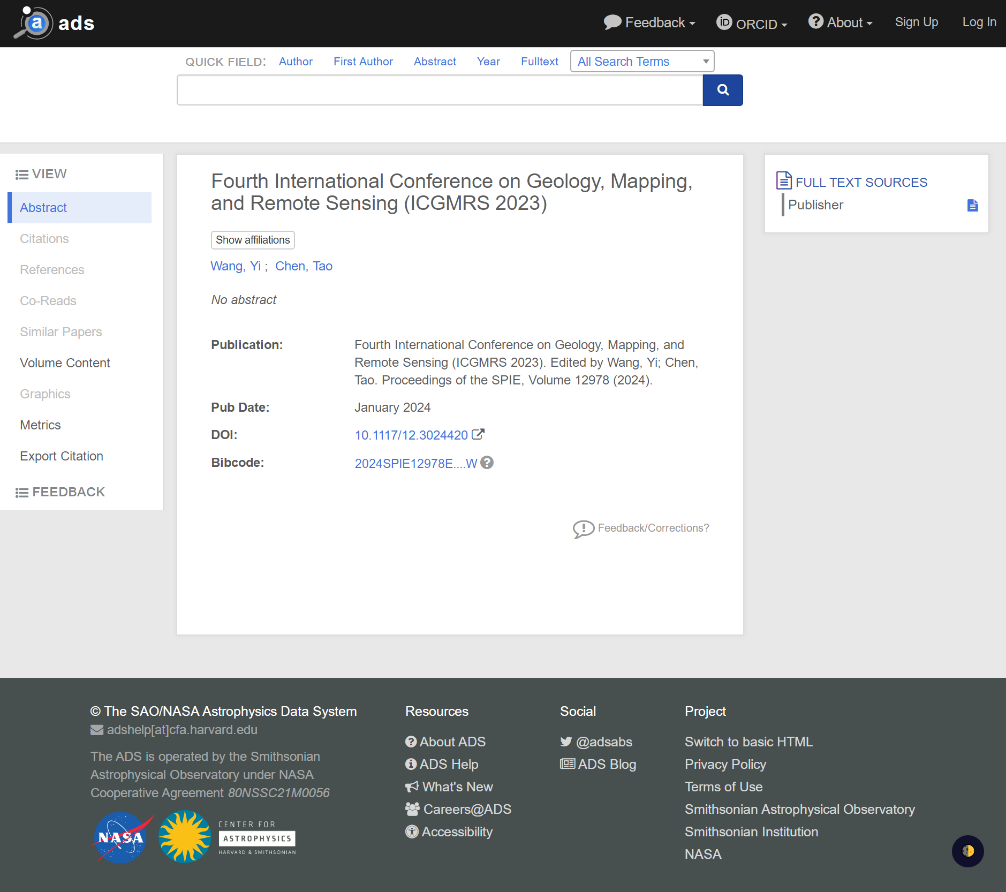Click author link Wang, Yi
The image size is (1006, 892).
click(x=235, y=266)
